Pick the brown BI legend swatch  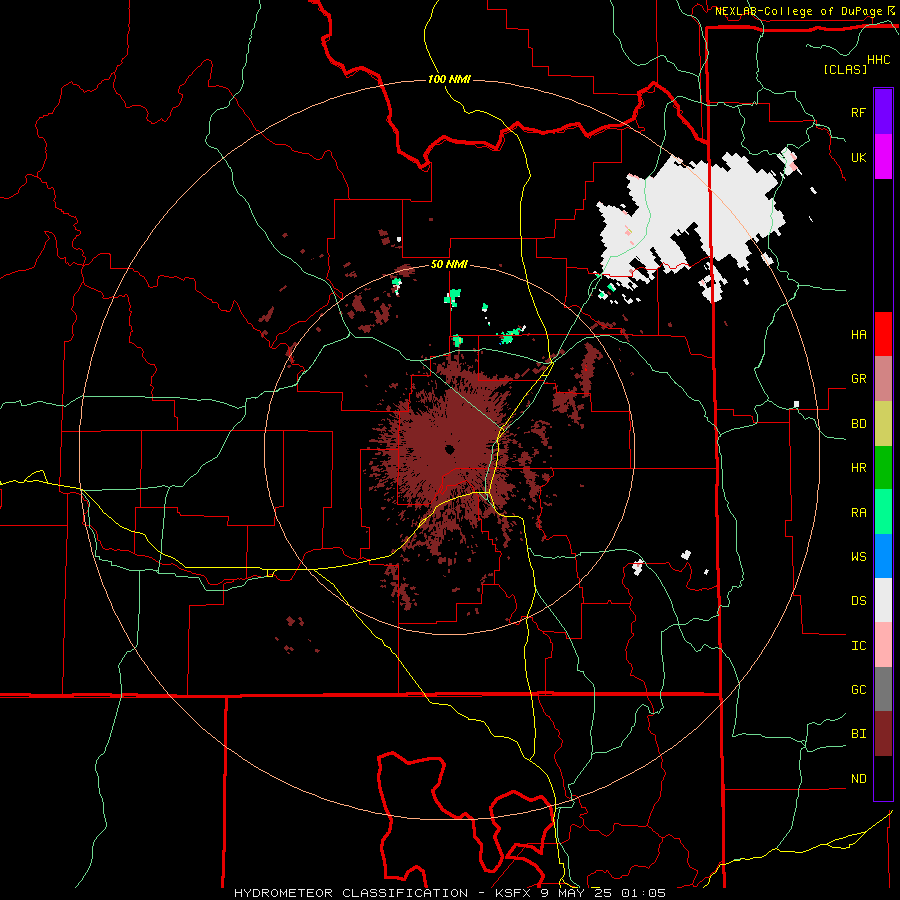[883, 734]
